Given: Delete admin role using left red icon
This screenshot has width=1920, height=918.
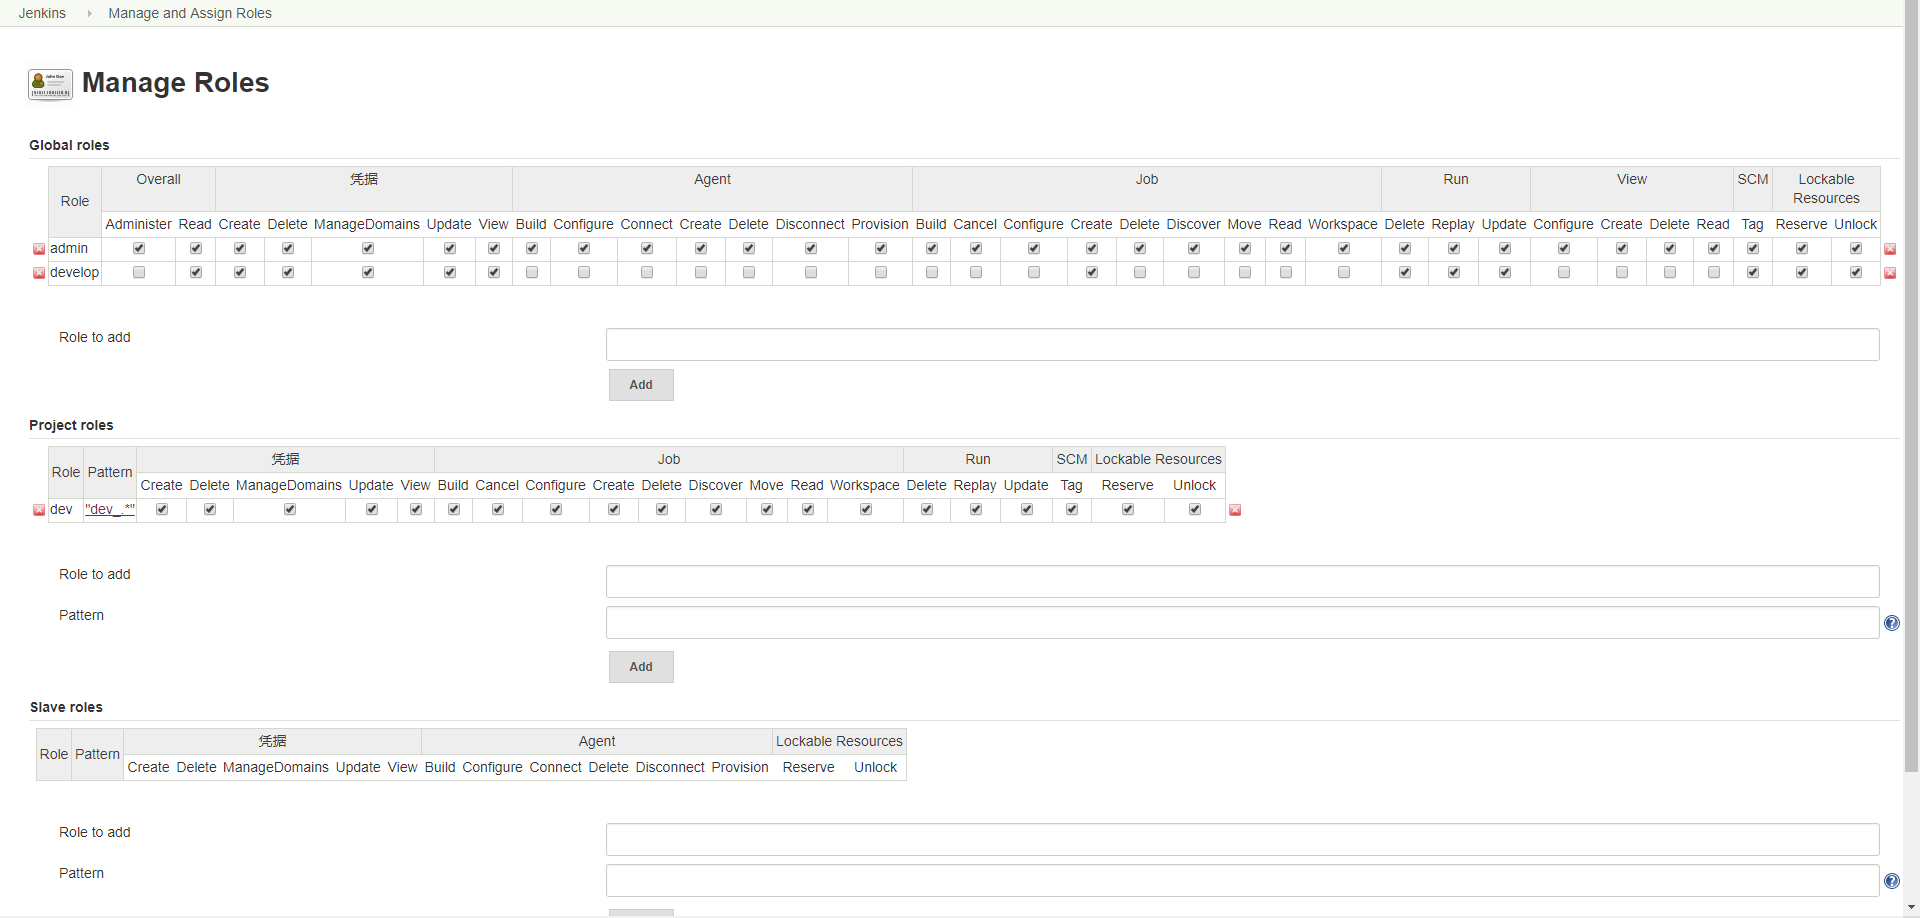Looking at the screenshot, I should tap(39, 249).
